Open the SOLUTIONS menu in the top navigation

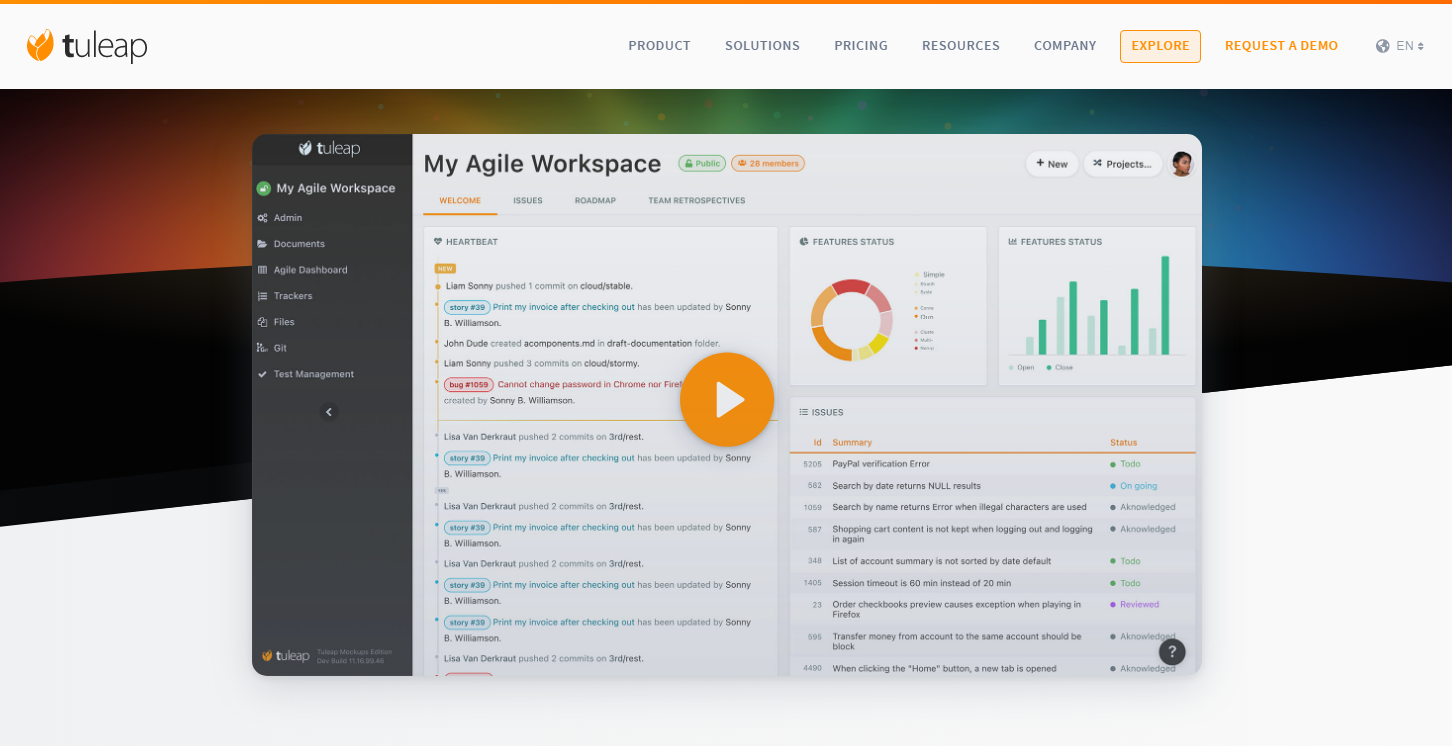(762, 45)
